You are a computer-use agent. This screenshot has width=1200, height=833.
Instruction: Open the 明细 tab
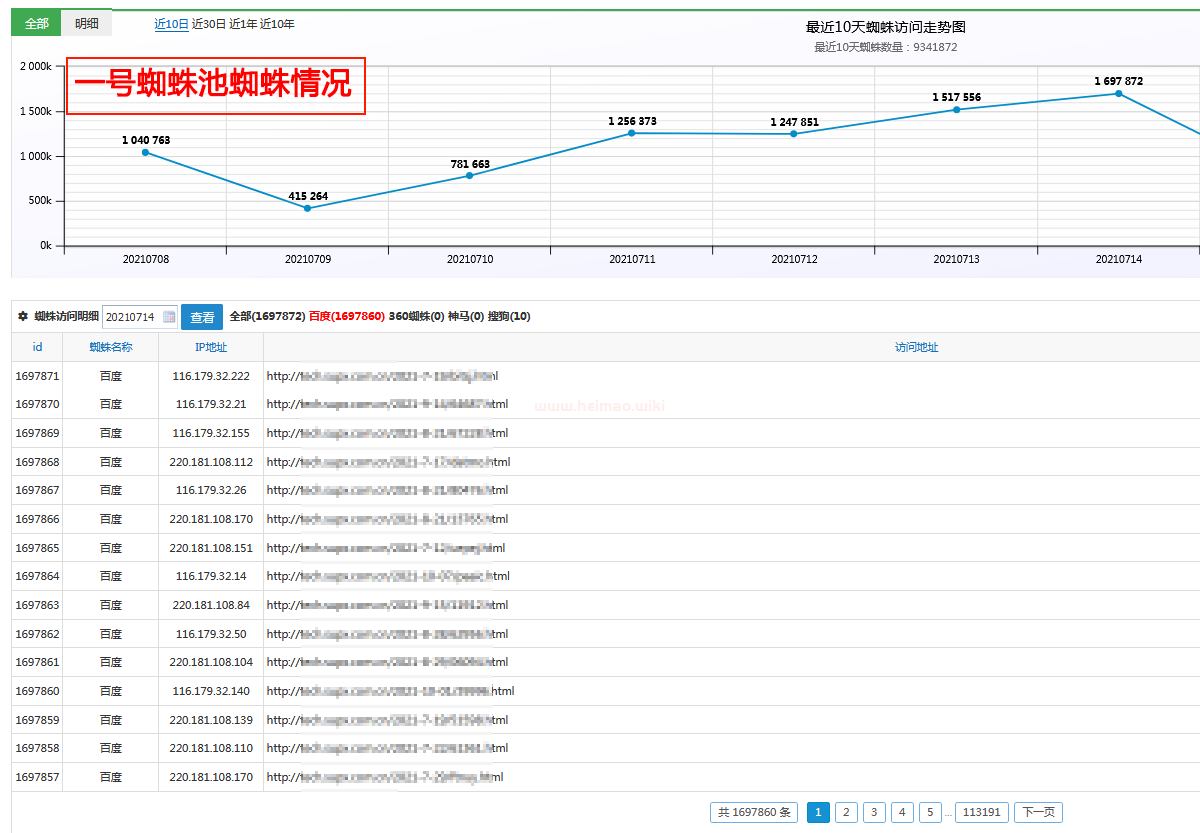point(87,24)
